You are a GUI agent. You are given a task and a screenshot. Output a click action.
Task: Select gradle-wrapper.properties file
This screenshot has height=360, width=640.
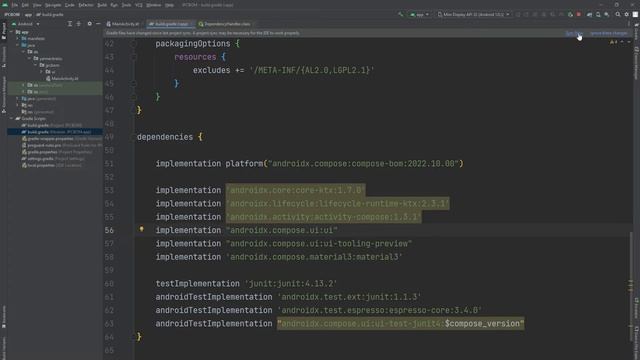tap(61, 139)
